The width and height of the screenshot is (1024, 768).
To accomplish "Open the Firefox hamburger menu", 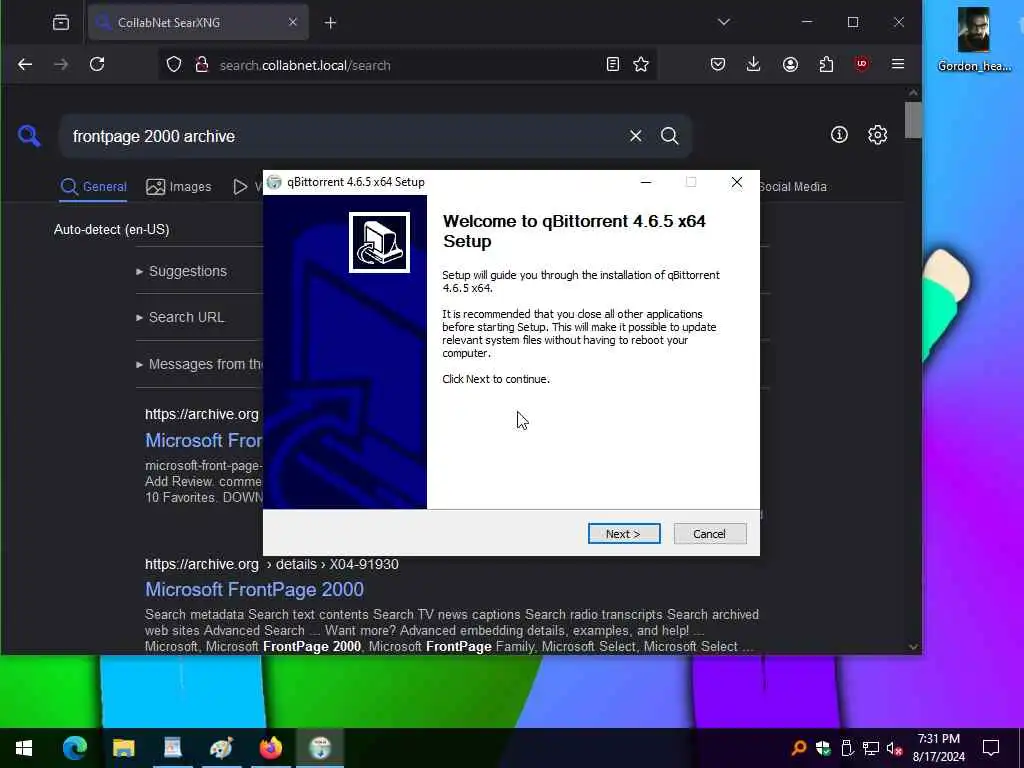I will click(898, 64).
